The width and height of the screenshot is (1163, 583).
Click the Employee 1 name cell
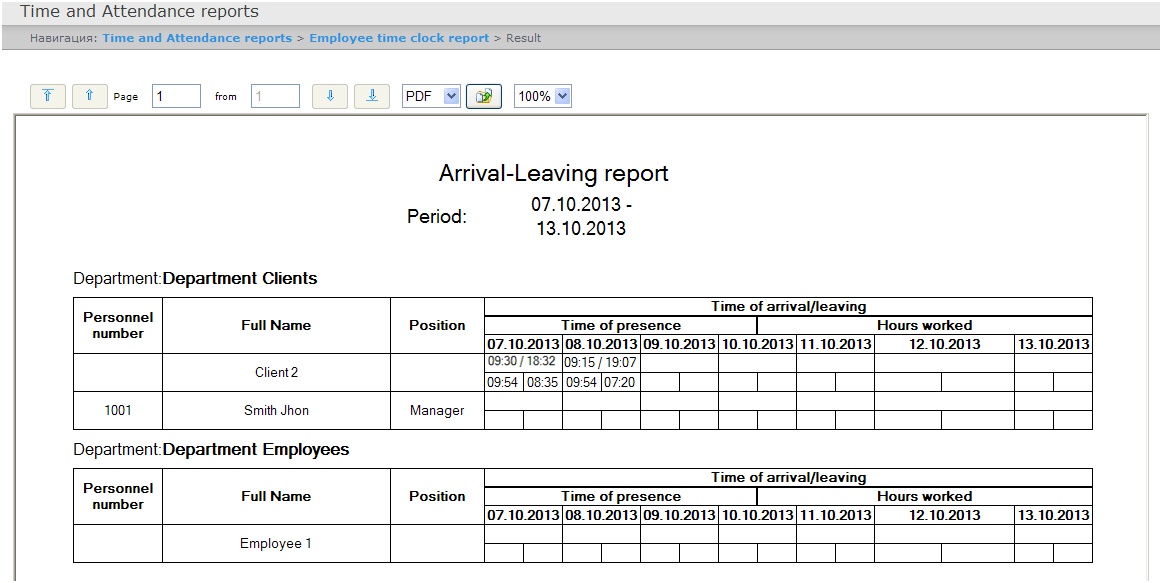pyautogui.click(x=276, y=544)
